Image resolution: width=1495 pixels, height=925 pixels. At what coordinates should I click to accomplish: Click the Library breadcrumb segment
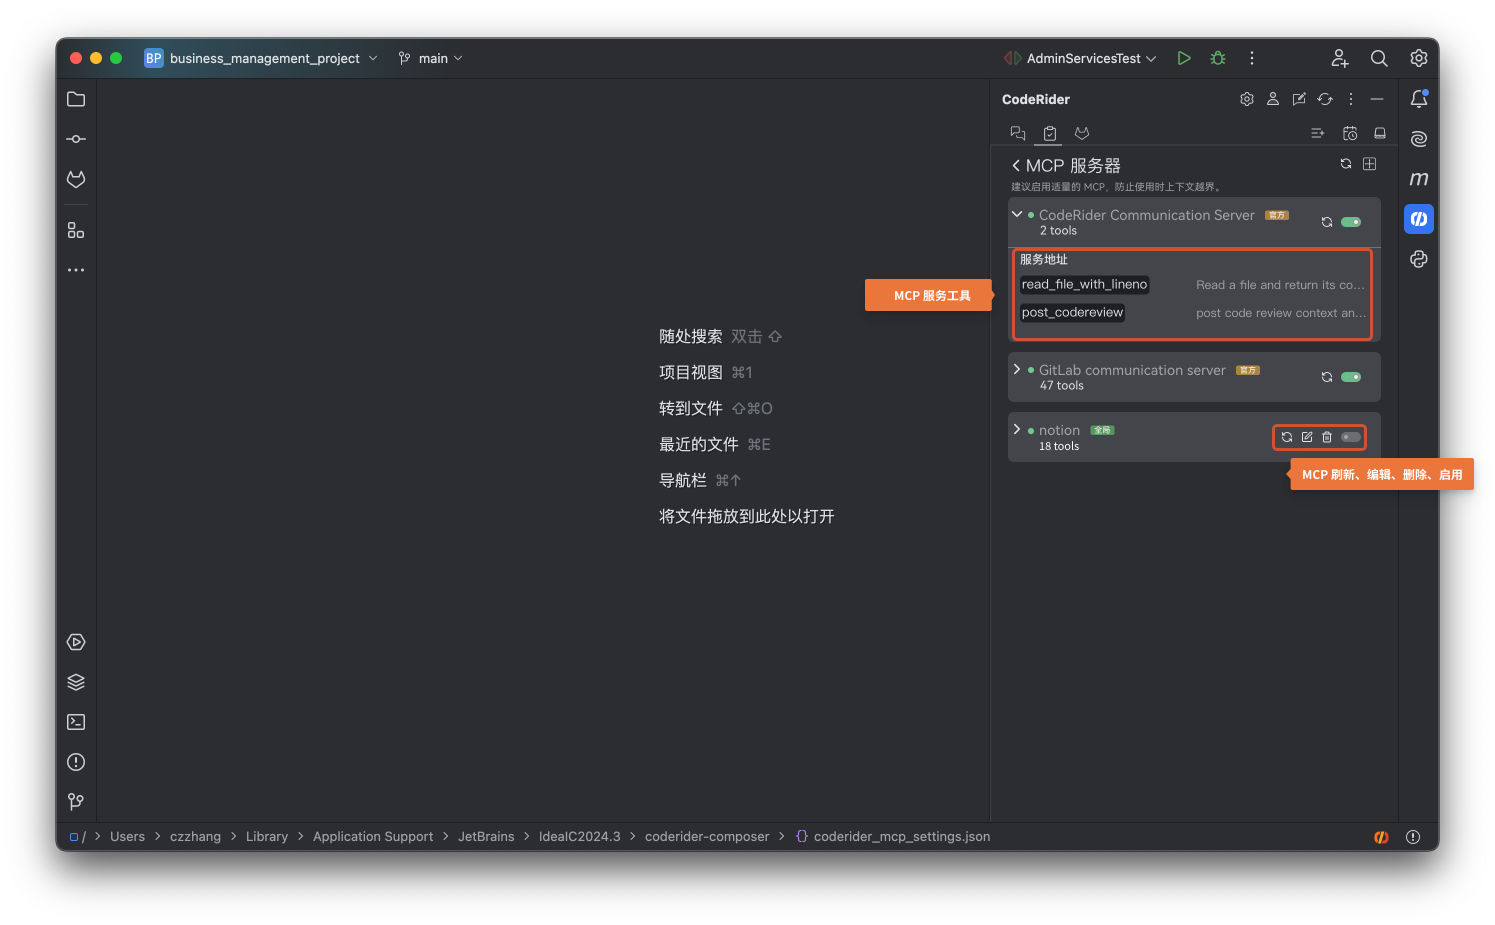coord(267,837)
